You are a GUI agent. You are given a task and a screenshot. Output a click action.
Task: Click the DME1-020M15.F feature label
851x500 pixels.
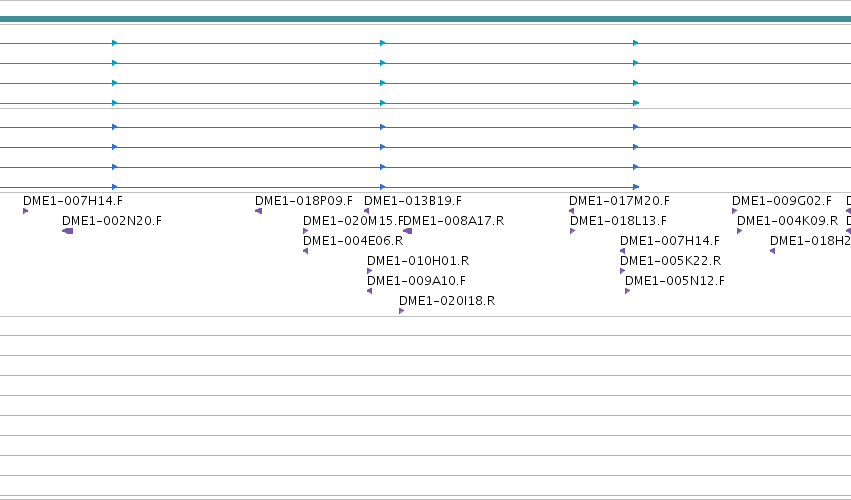point(353,221)
